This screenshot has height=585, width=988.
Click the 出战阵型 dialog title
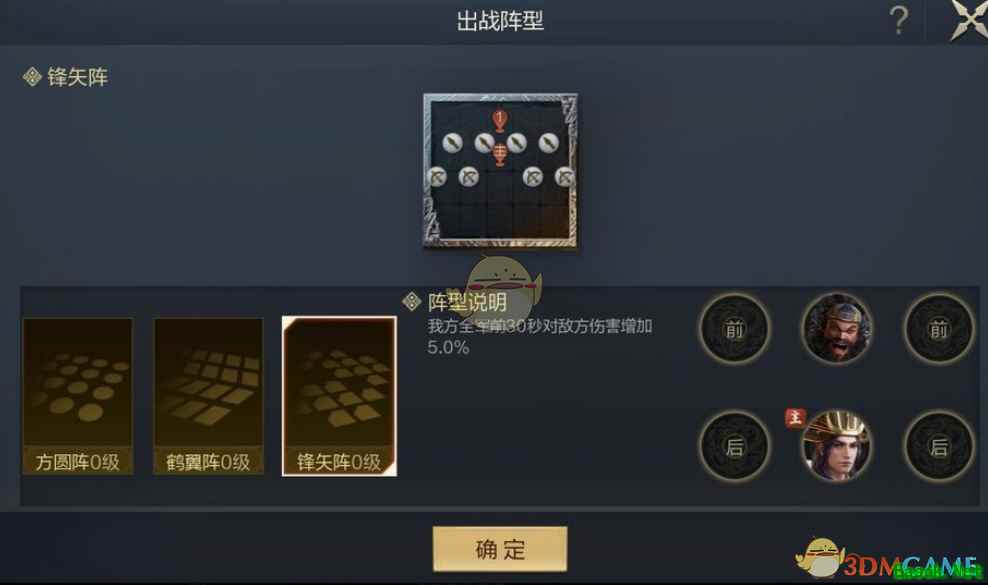point(500,21)
